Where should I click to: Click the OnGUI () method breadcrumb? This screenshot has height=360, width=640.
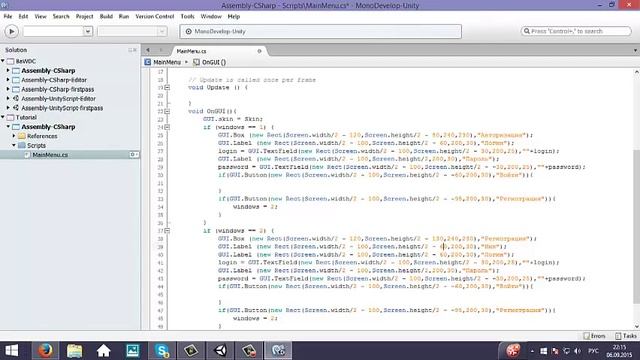(210, 62)
